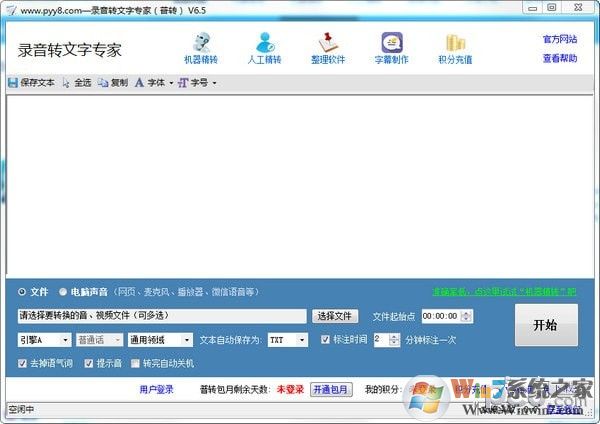Open the 通用领域 domain dropdown
Image resolution: width=600 pixels, height=424 pixels.
point(160,340)
